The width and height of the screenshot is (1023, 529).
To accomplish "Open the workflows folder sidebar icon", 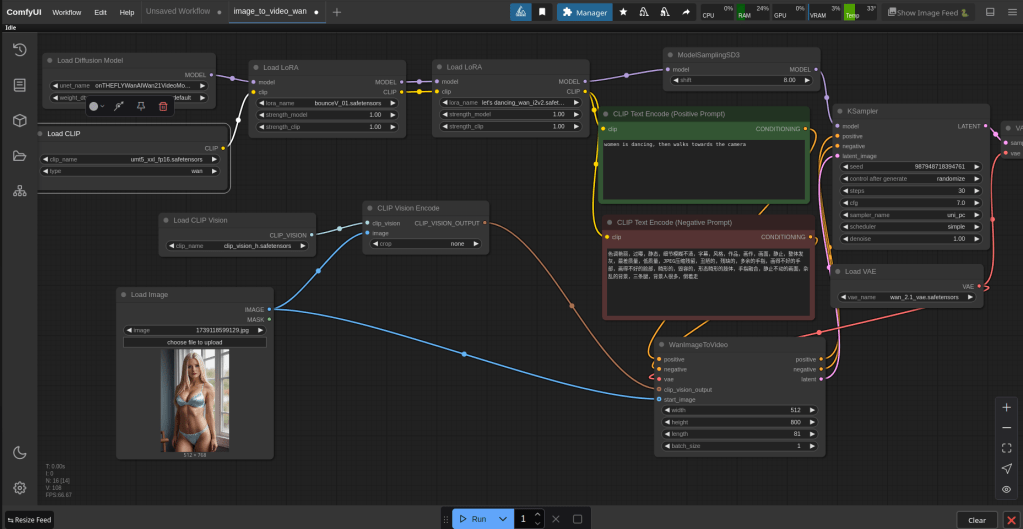I will click(x=19, y=156).
